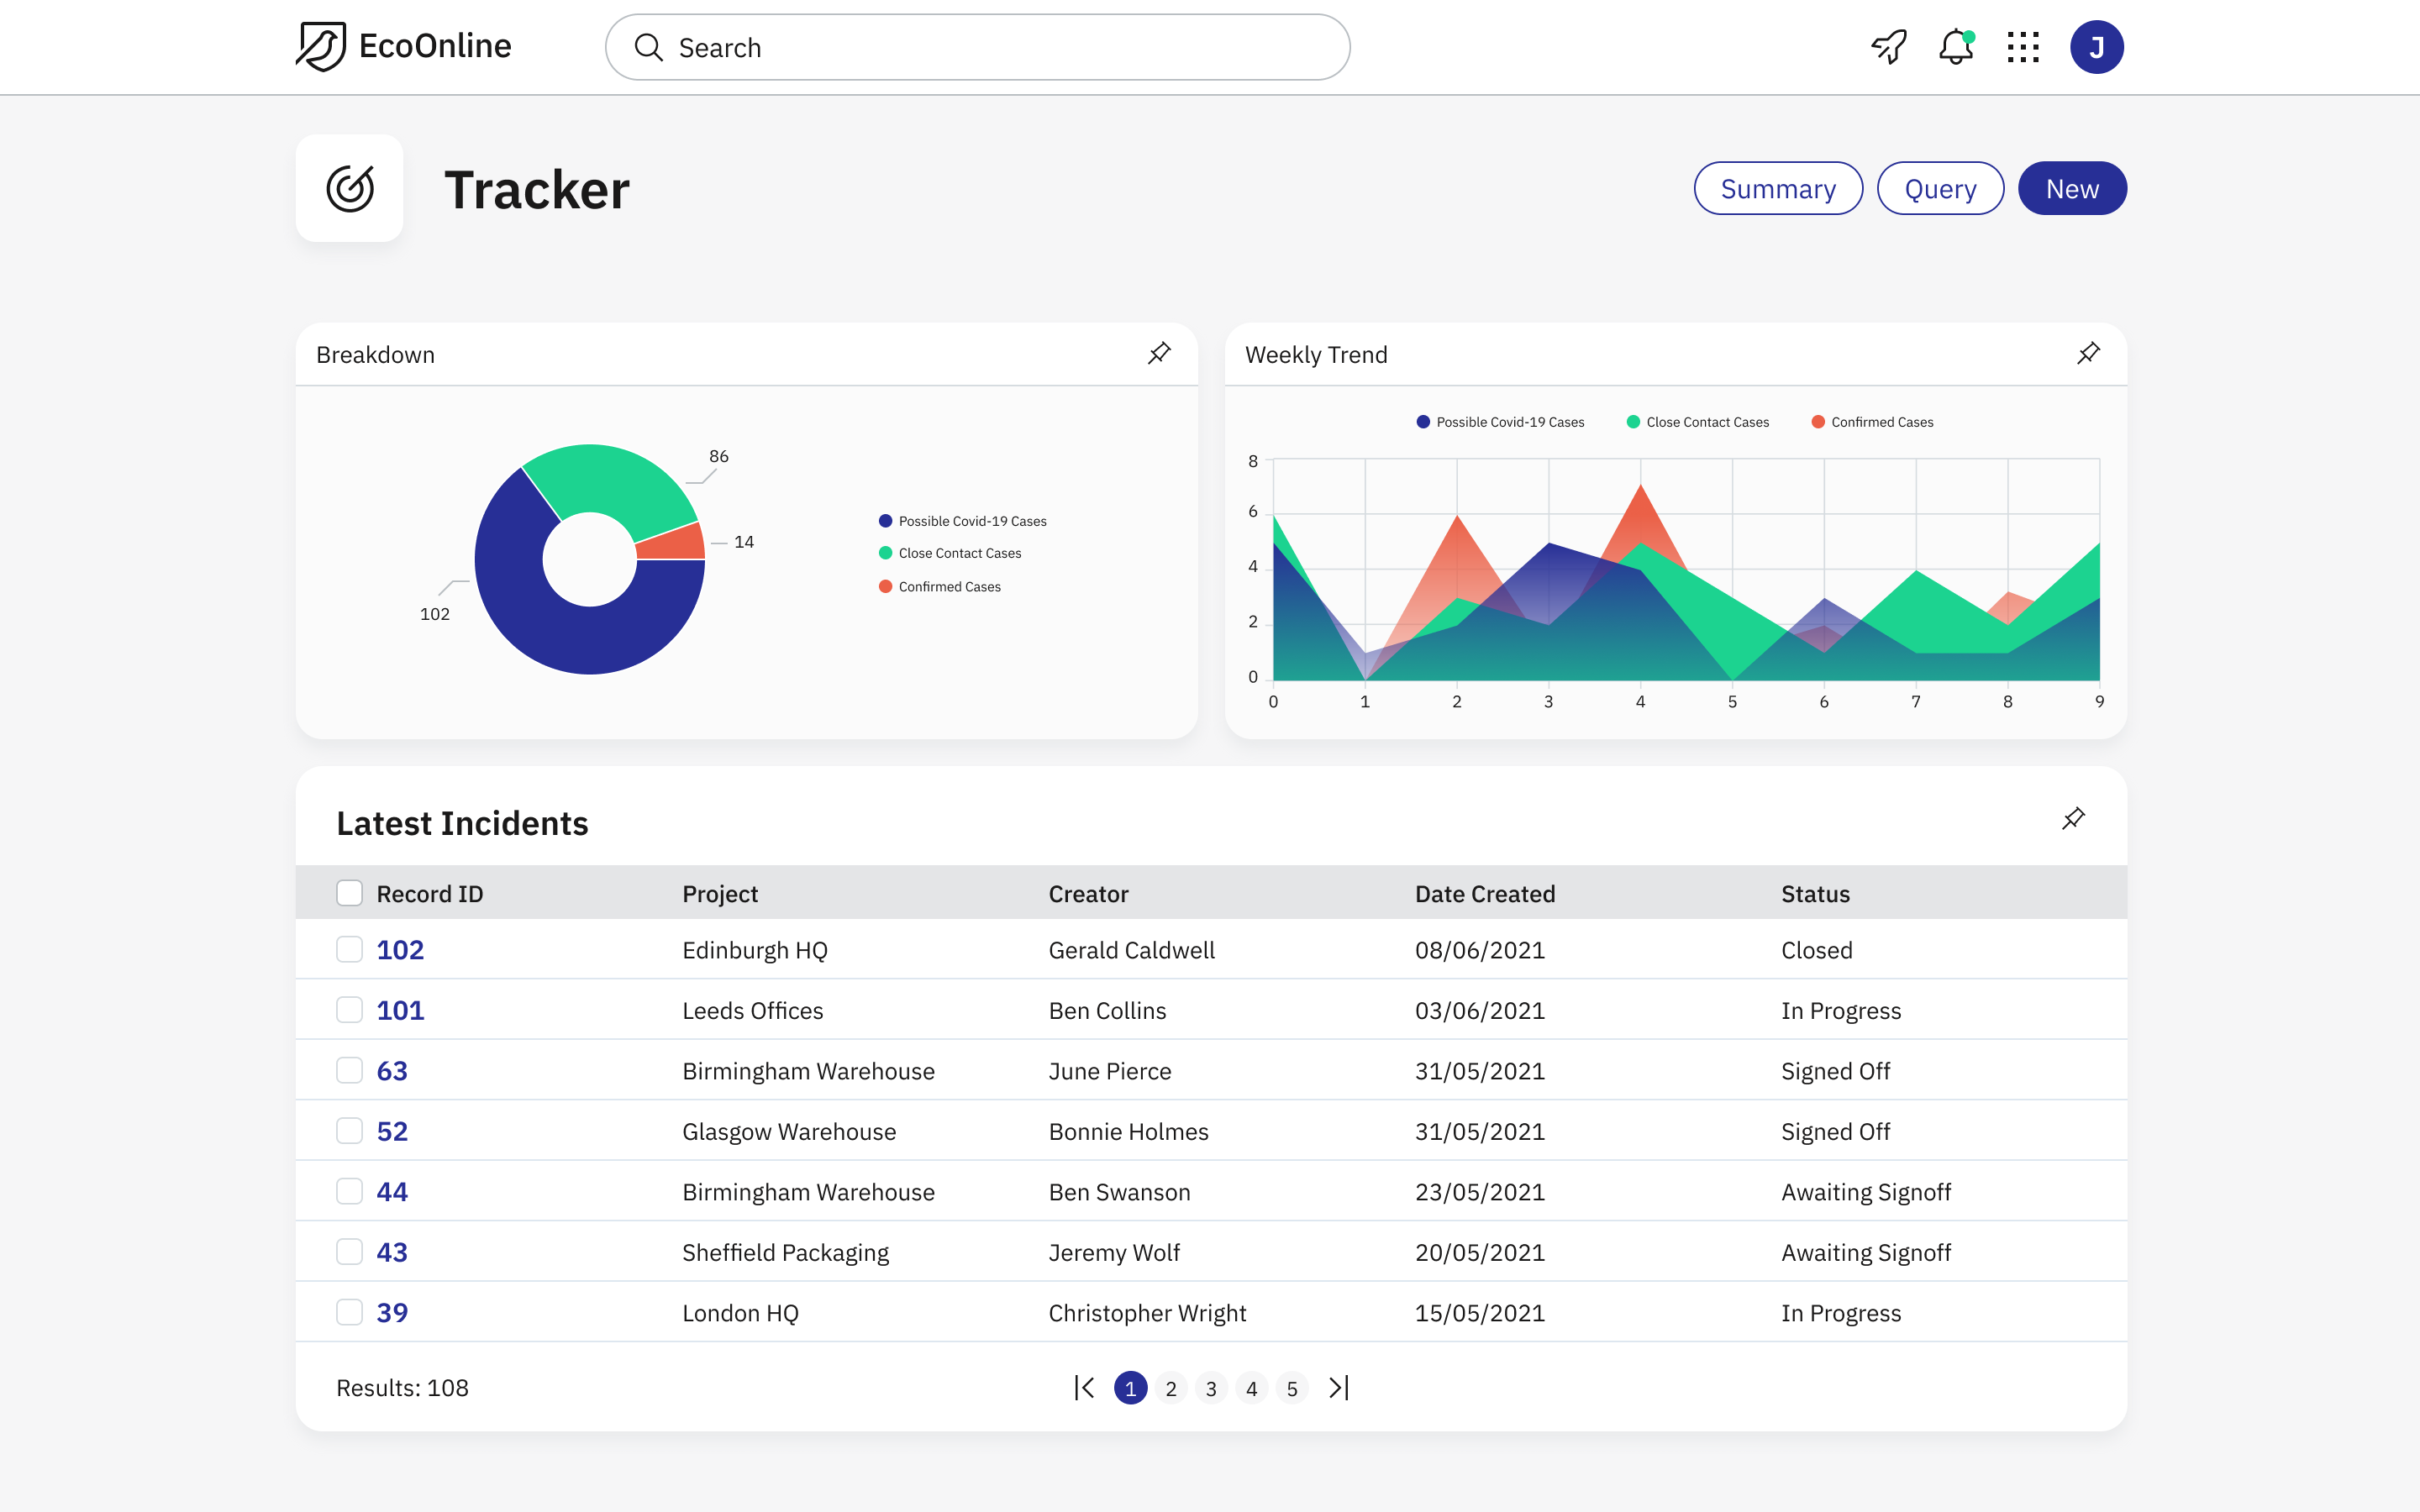Open the apps grid menu
This screenshot has height=1512, width=2420.
[x=2023, y=47]
